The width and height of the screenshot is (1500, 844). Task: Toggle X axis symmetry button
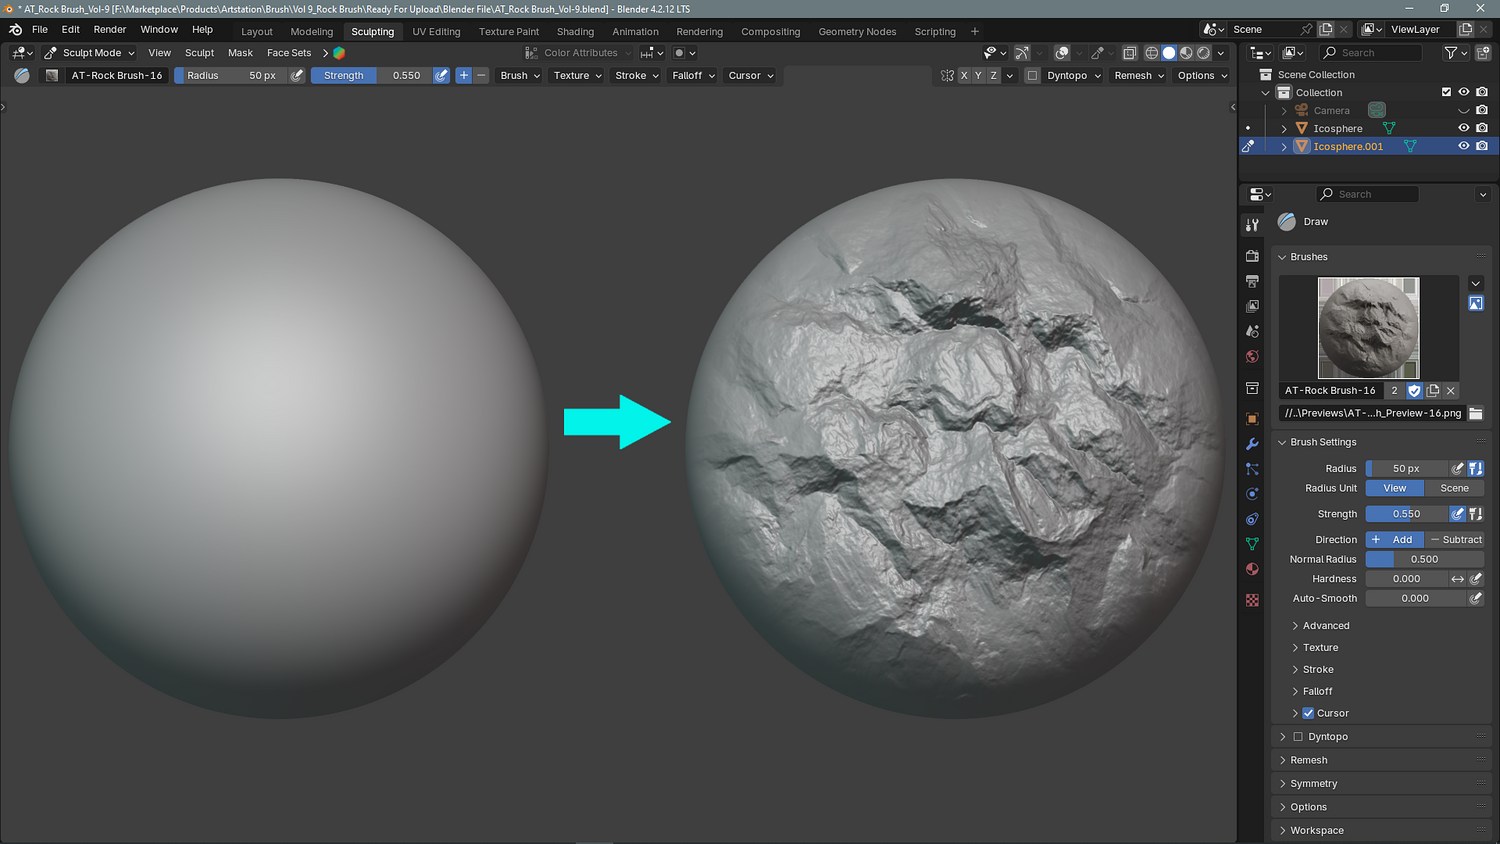click(x=964, y=76)
